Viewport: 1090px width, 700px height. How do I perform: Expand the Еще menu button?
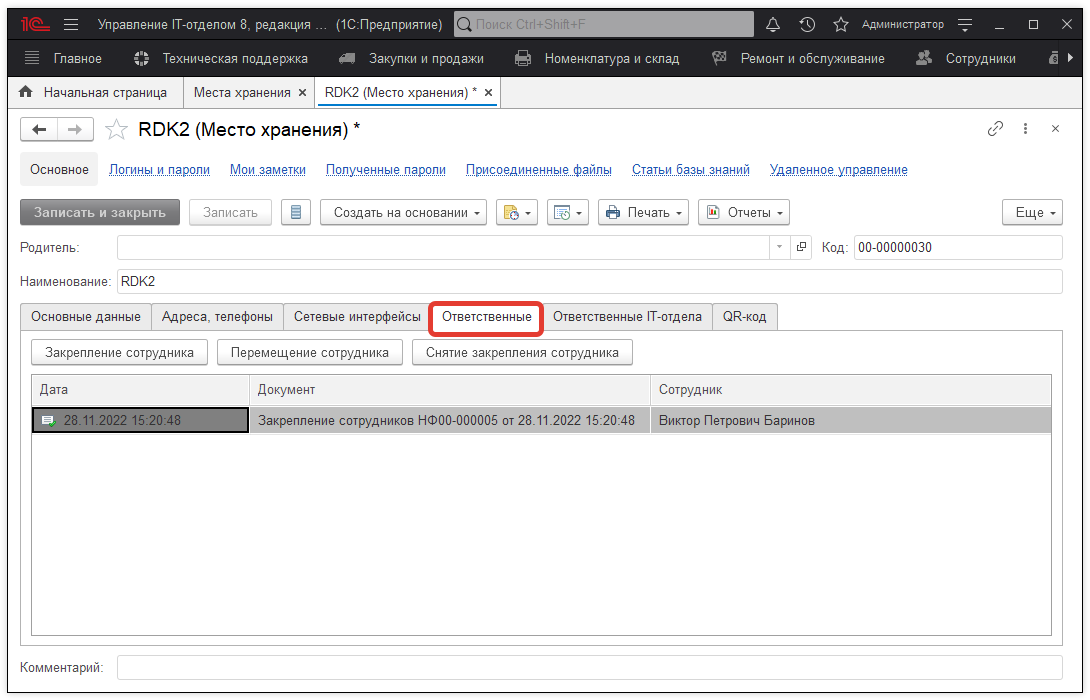coord(1030,212)
